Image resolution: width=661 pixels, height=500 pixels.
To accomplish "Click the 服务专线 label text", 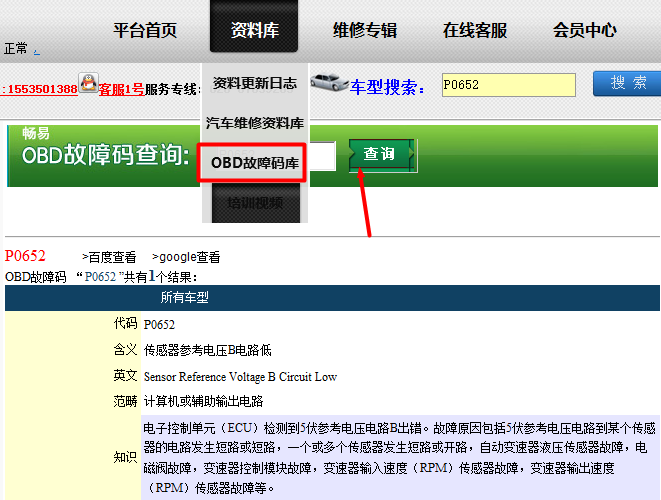I will [172, 89].
